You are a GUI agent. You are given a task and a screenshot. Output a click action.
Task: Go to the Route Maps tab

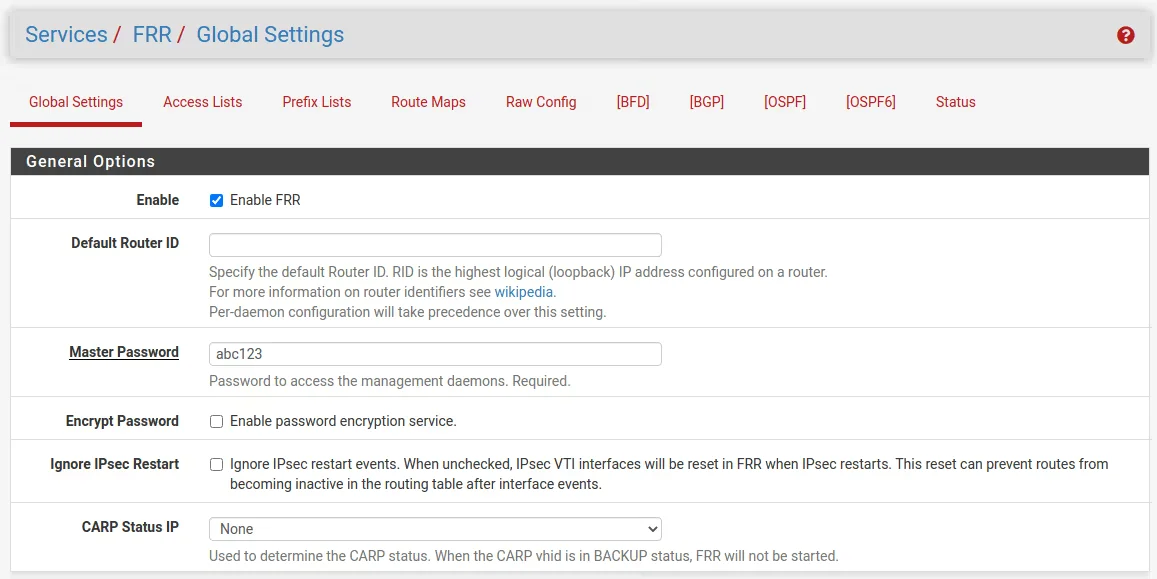428,102
